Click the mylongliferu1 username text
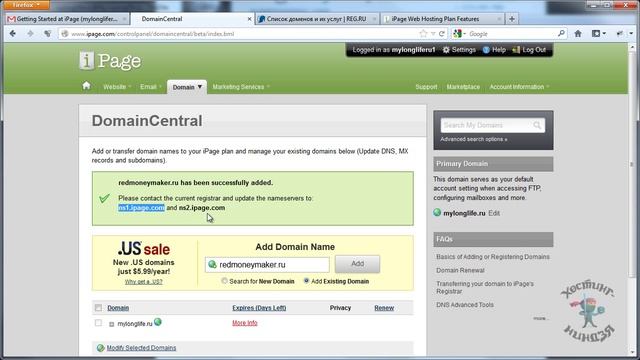The height and width of the screenshot is (360, 640). pyautogui.click(x=413, y=50)
